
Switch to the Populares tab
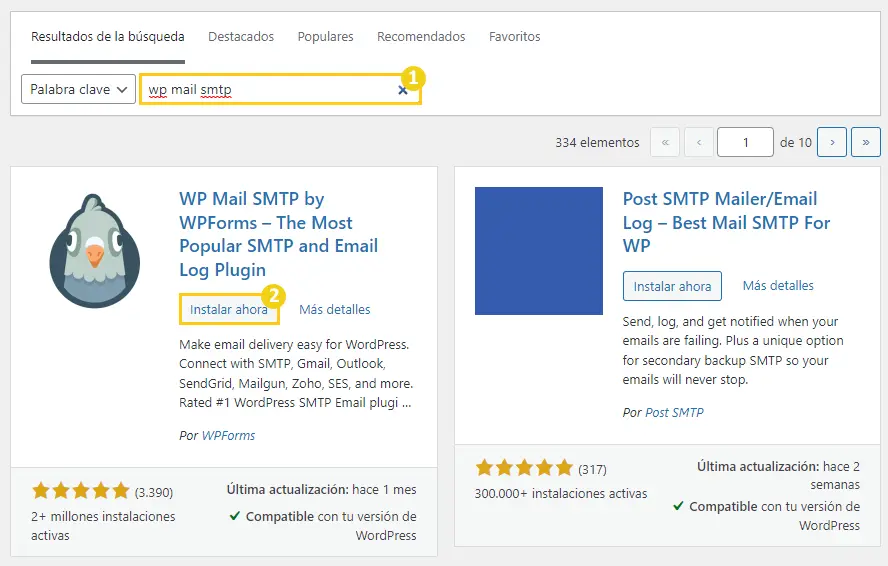tap(325, 37)
